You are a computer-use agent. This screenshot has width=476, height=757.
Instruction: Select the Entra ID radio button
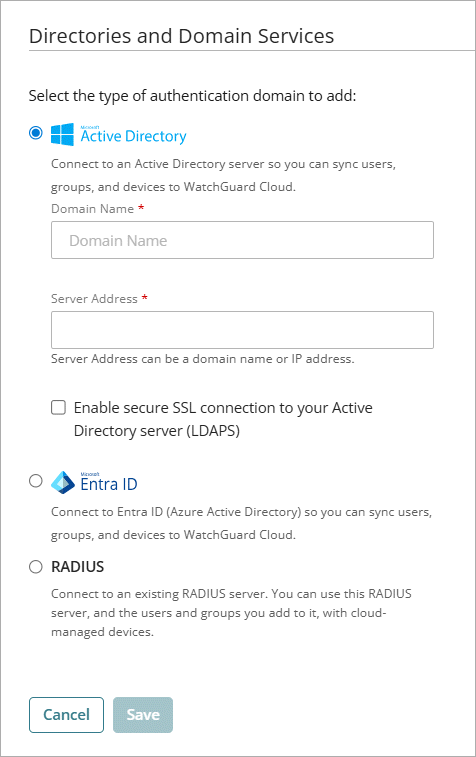point(36,481)
